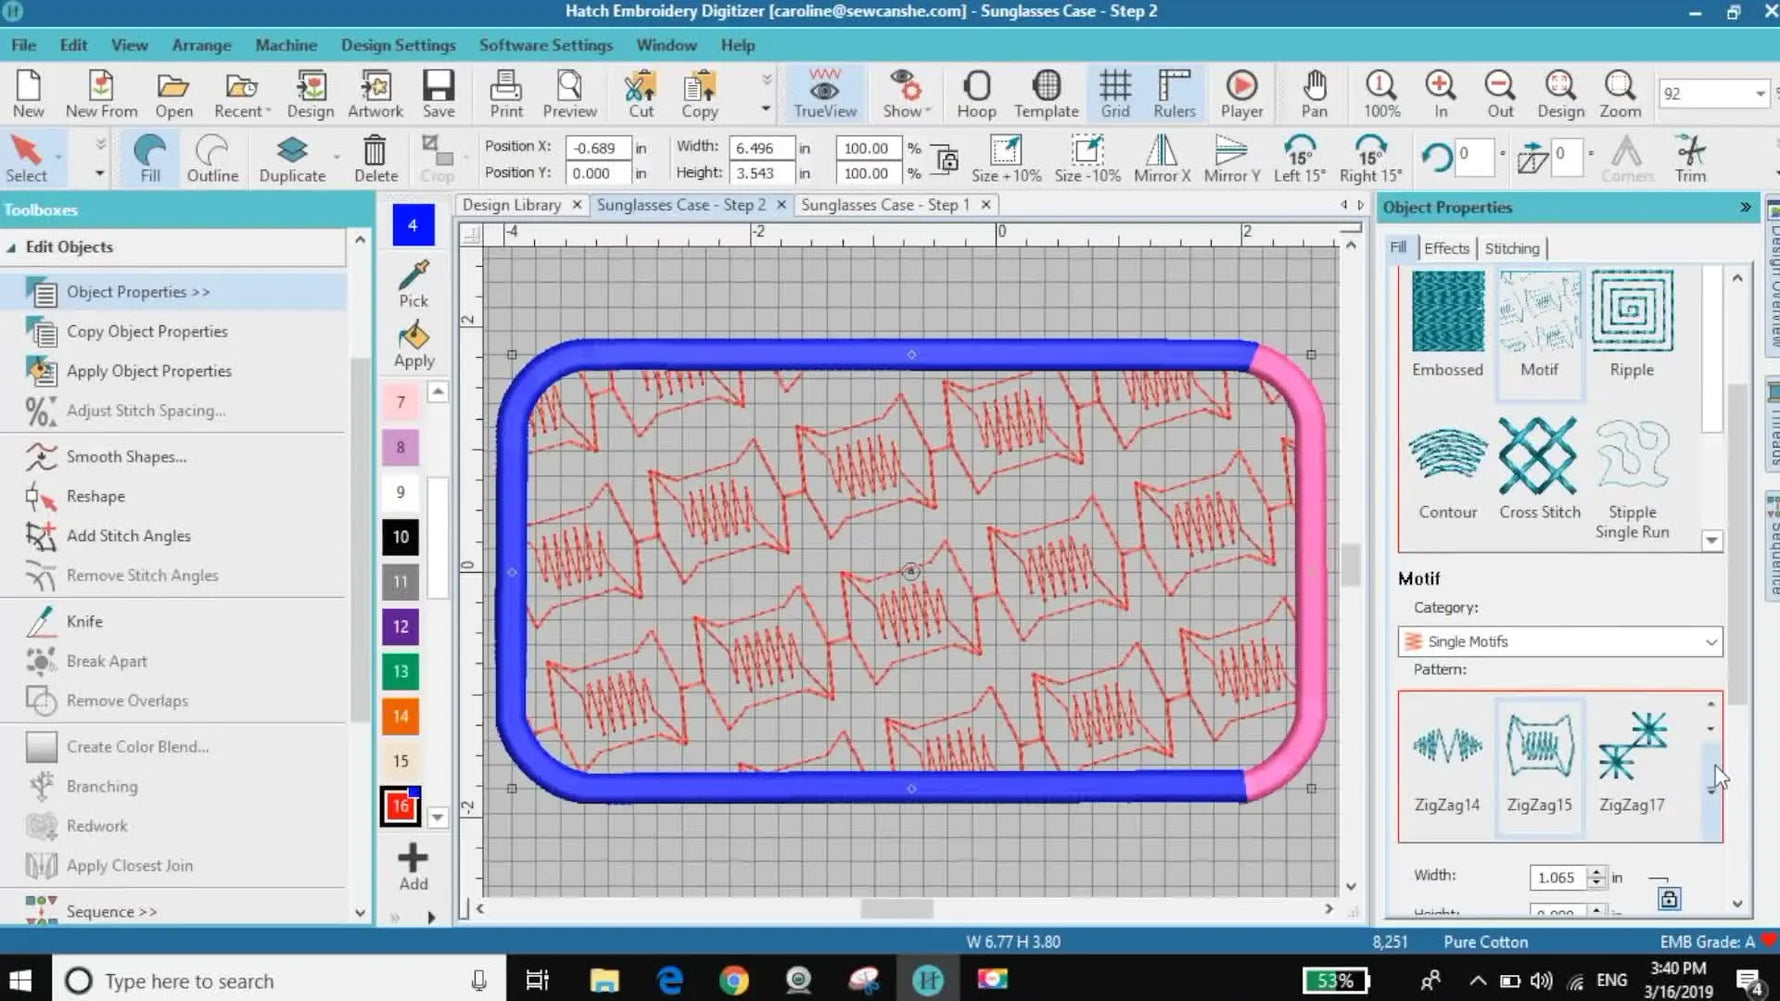Viewport: 1780px width, 1001px height.
Task: Open the Machine menu
Action: click(x=286, y=45)
